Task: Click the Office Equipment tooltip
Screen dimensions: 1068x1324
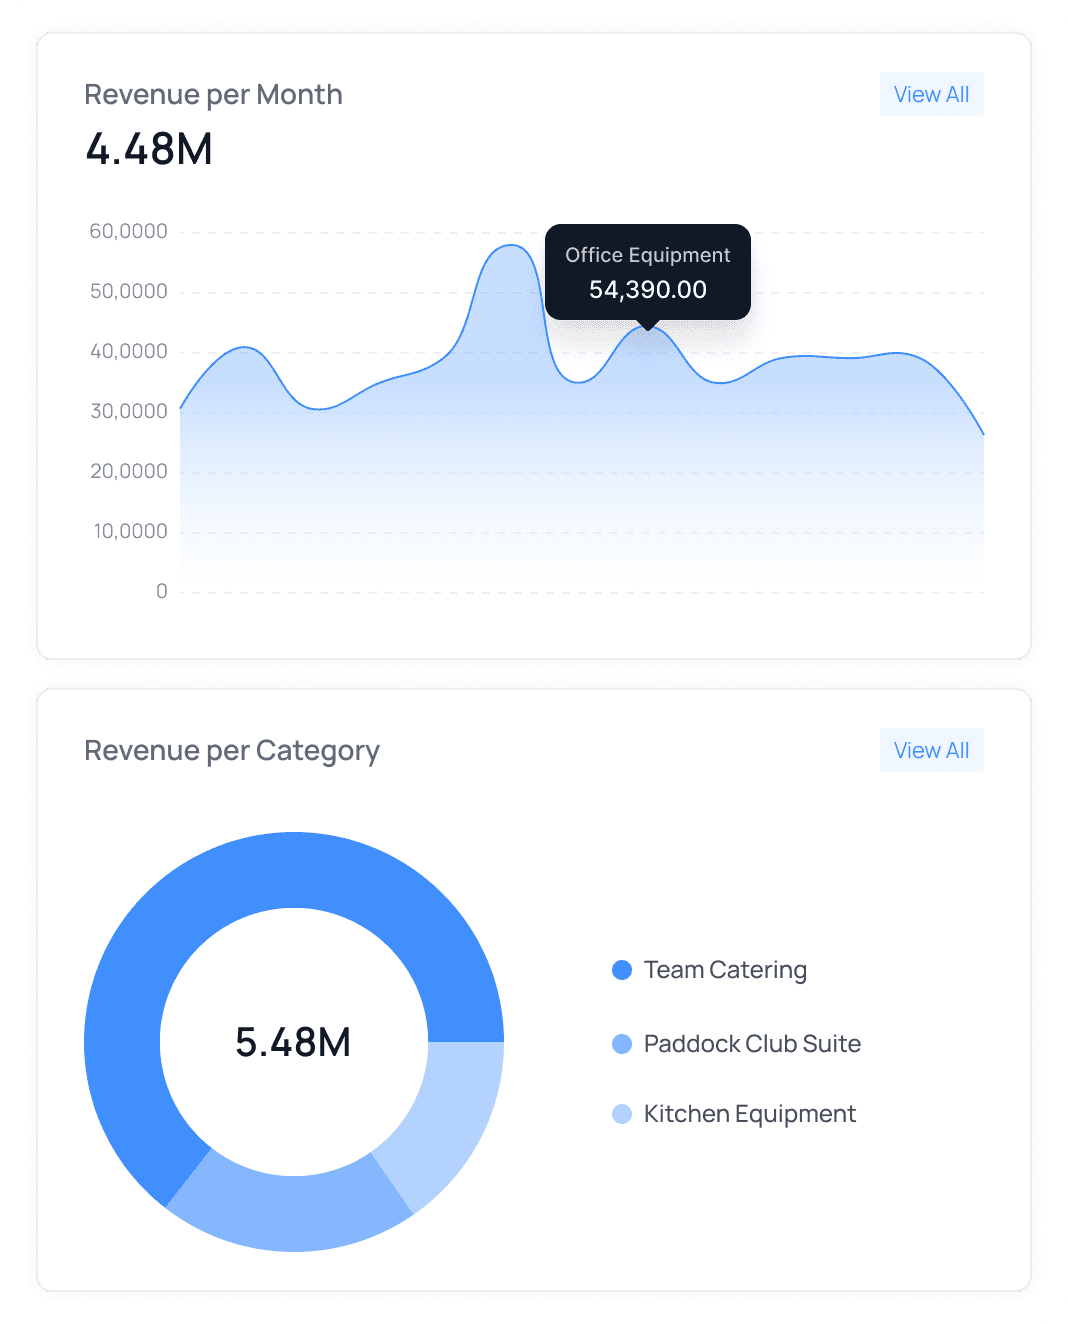Action: pyautogui.click(x=646, y=255)
